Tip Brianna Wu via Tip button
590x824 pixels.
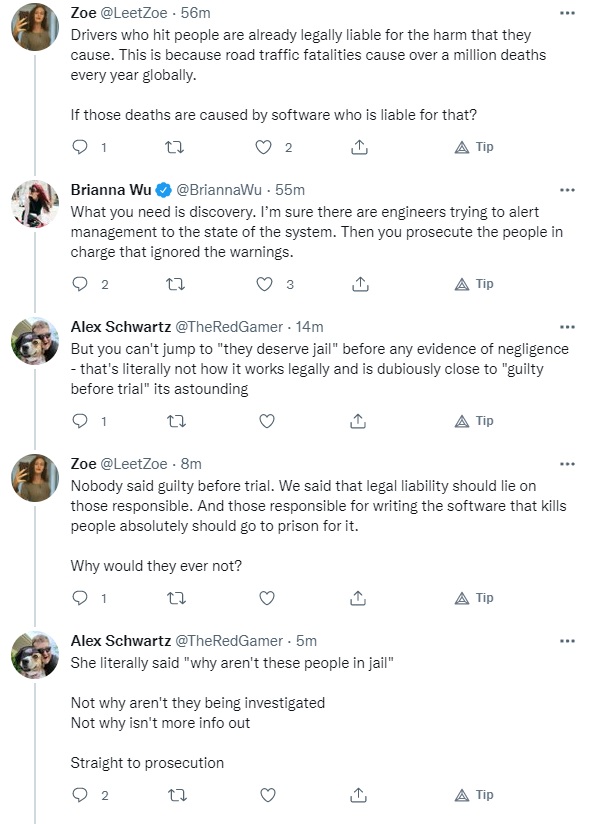[x=474, y=284]
